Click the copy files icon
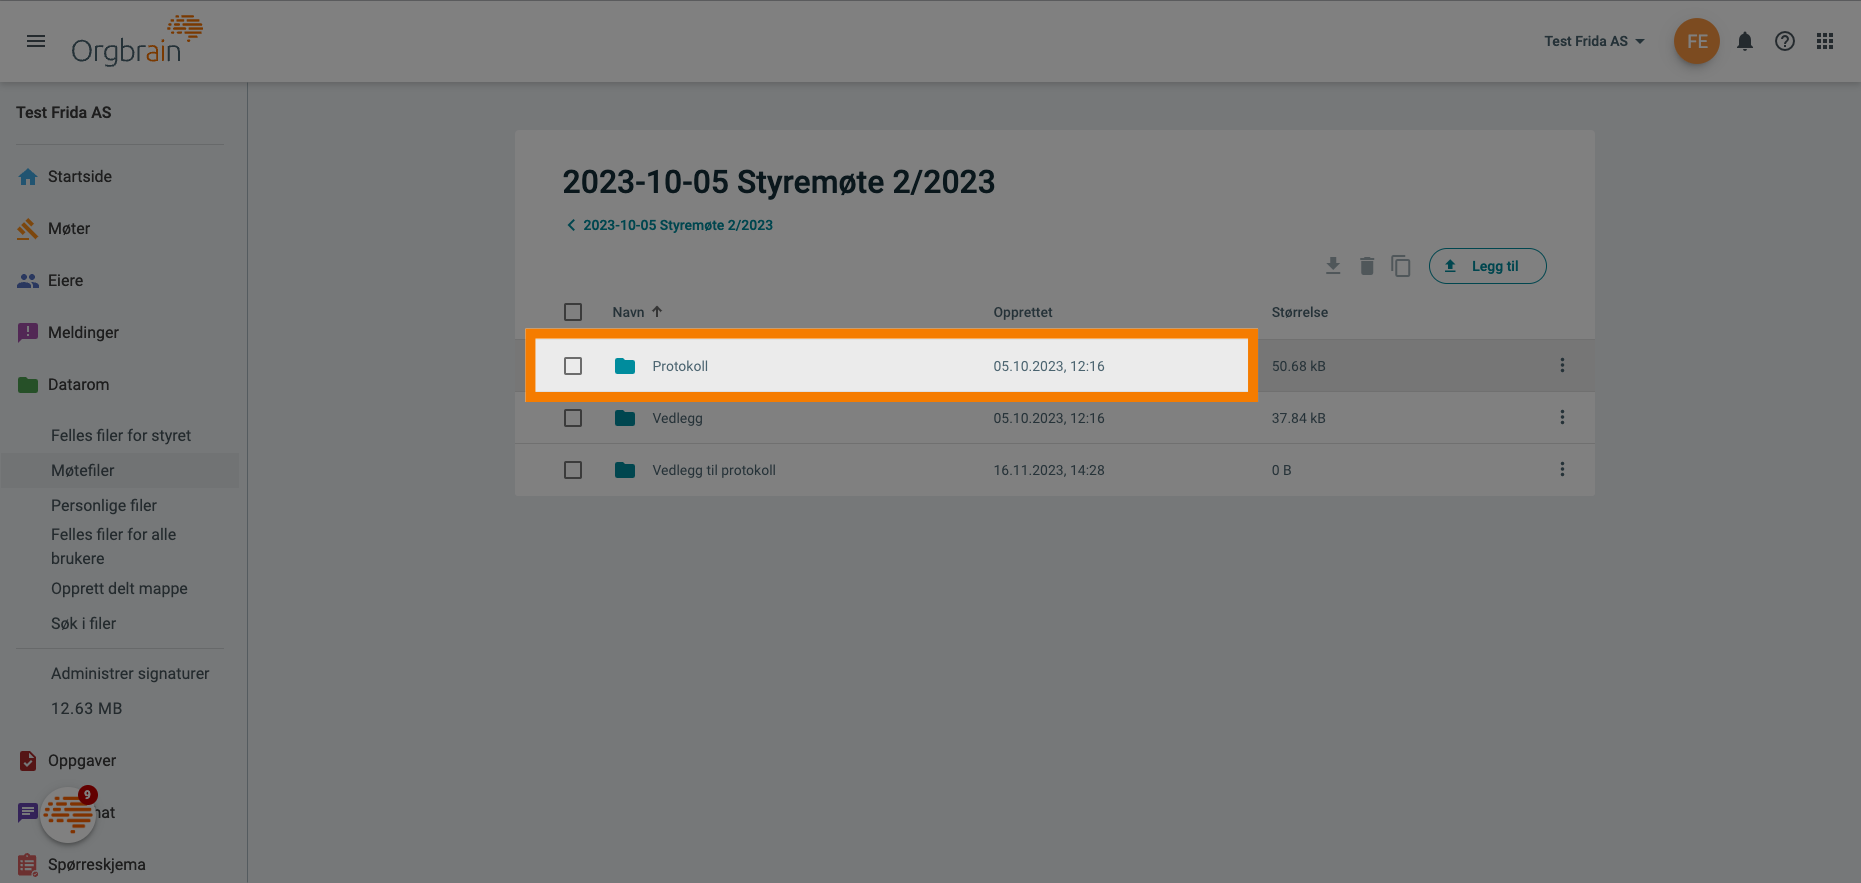1861x883 pixels. pos(1401,266)
